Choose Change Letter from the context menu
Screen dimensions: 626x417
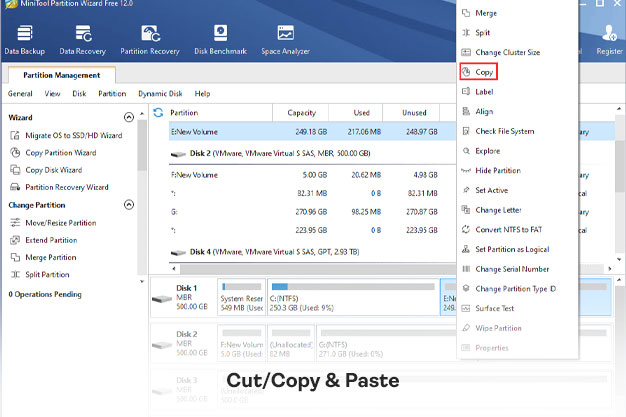498,210
